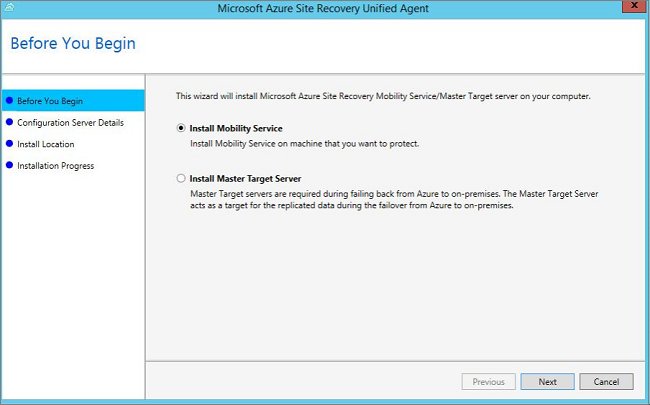Click the window title 'Microsoft Azure Site Recovery Unified Agent'
650x405 pixels.
[323, 8]
